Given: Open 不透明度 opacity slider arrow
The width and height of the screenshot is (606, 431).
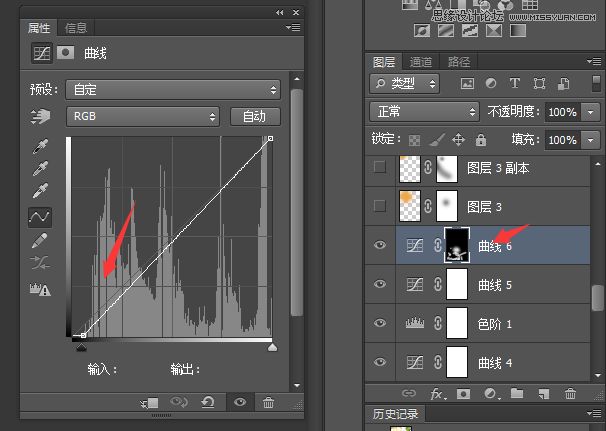Looking at the screenshot, I should [591, 112].
